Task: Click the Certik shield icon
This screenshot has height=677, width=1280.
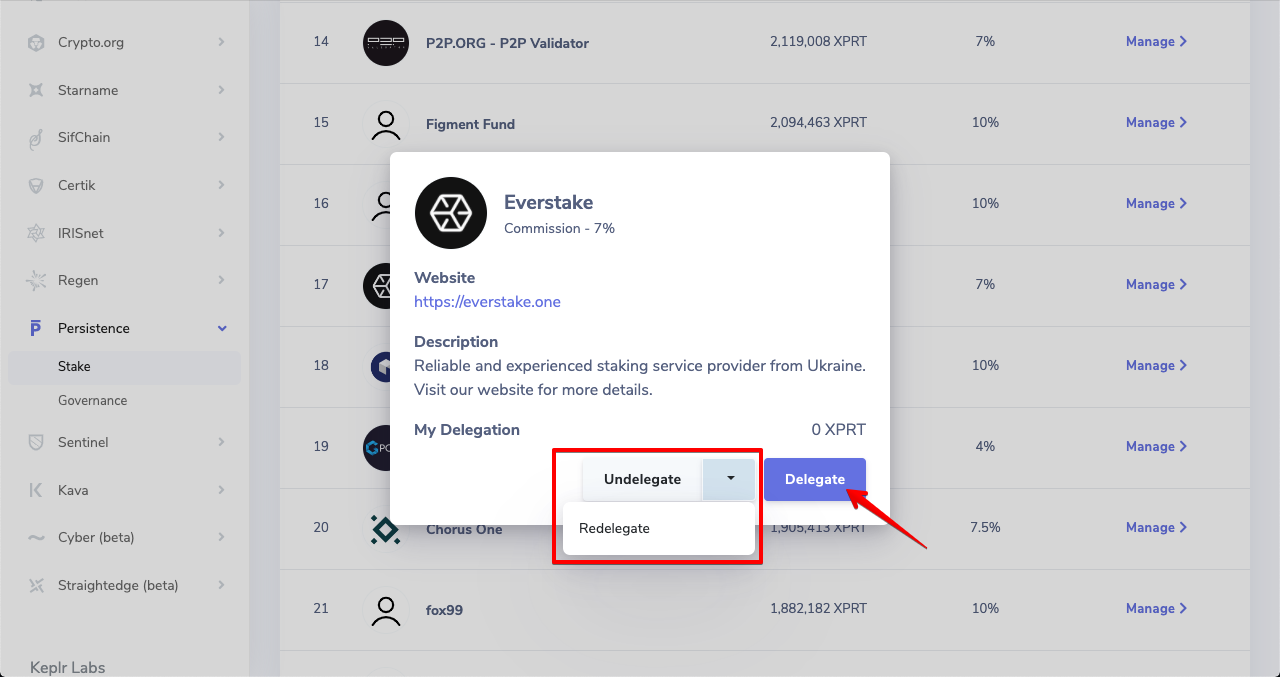Action: (36, 185)
